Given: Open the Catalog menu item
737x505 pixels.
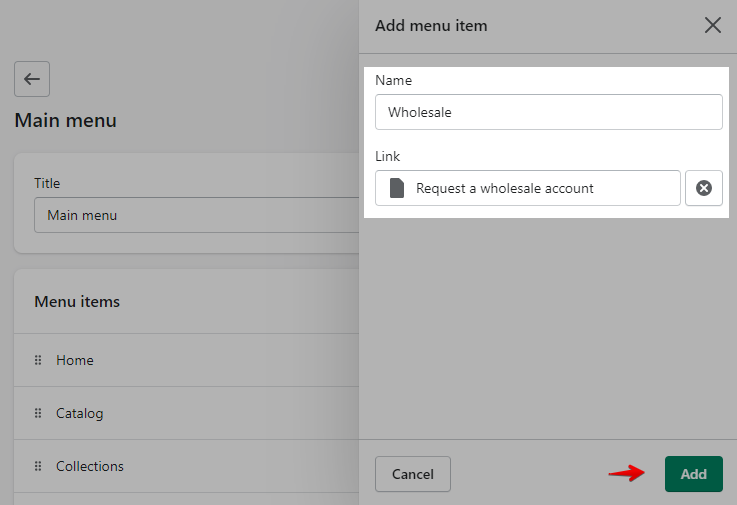Looking at the screenshot, I should (79, 413).
